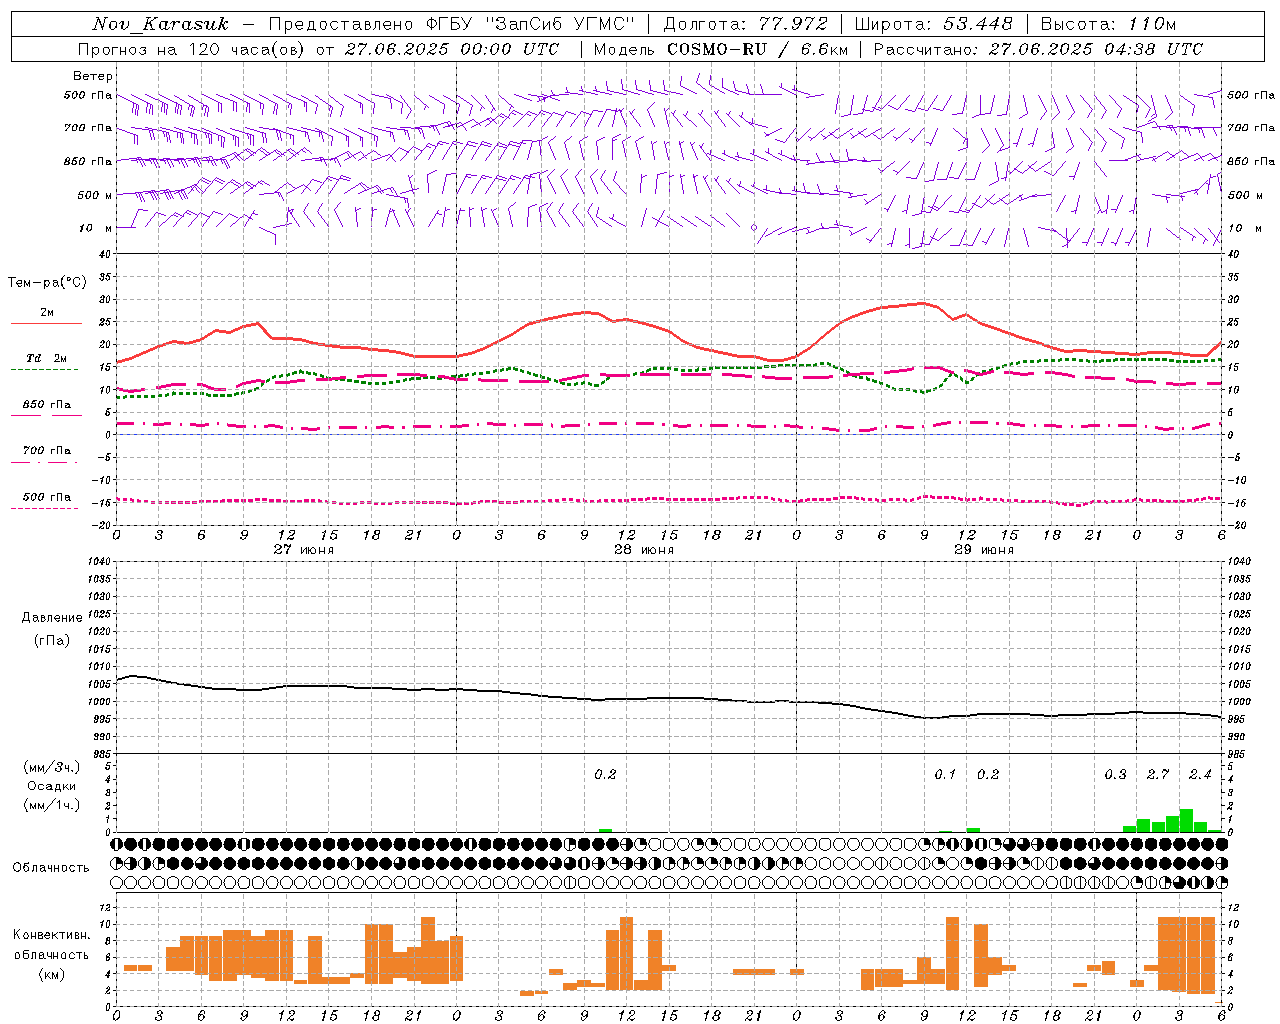1280x1024 pixels.
Task: Click the Осадки precipitation label
Action: (x=51, y=786)
